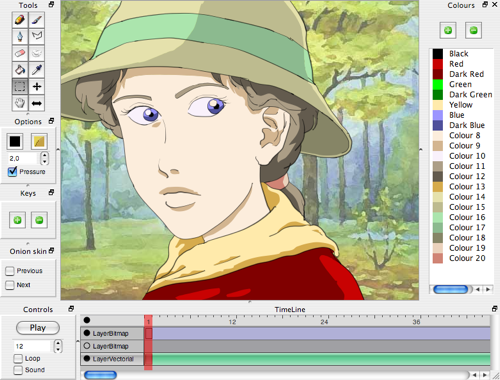Click the Colours list horizontal scrollbar thumb
This screenshot has height=380, width=500.
click(x=451, y=289)
